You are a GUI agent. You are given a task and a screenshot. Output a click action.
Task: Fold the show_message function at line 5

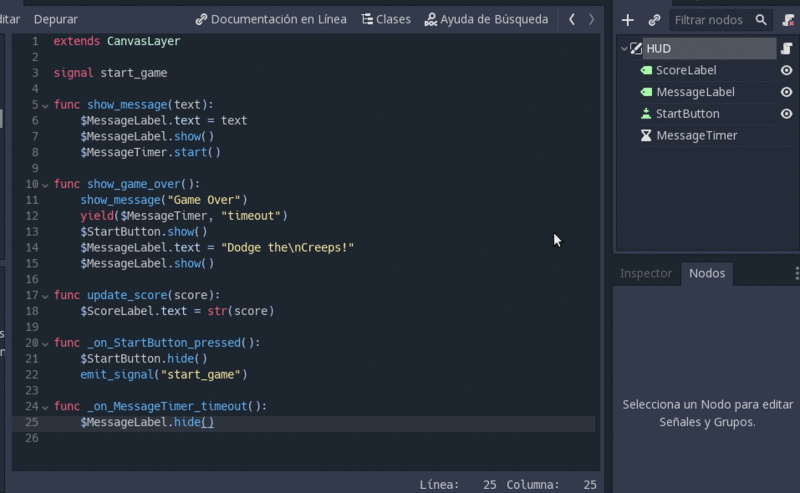[x=46, y=105]
